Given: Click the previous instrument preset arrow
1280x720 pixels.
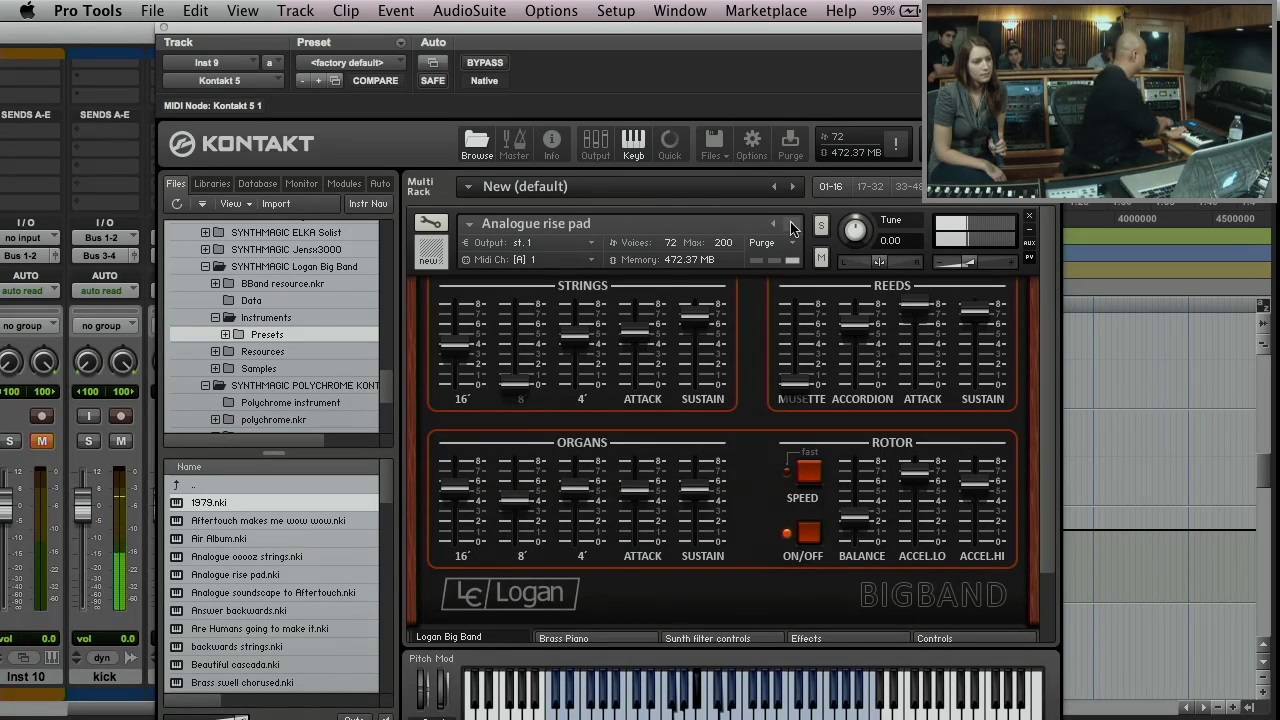Looking at the screenshot, I should (773, 224).
